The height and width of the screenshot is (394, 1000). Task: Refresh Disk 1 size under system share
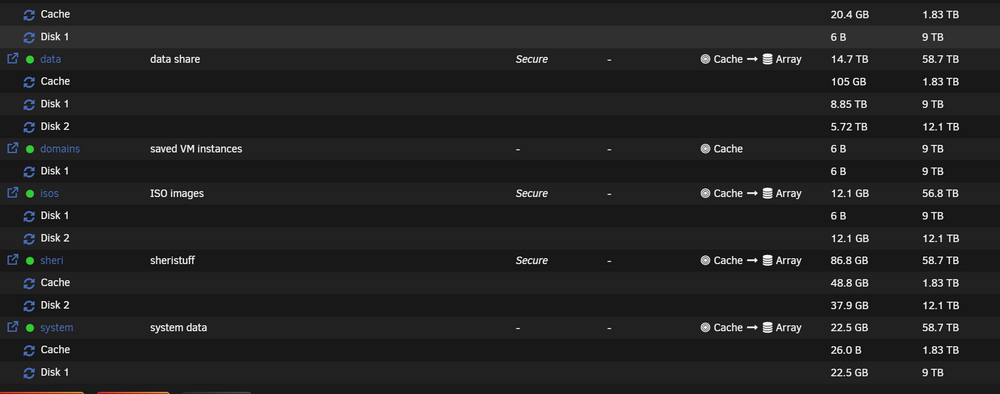click(x=29, y=372)
